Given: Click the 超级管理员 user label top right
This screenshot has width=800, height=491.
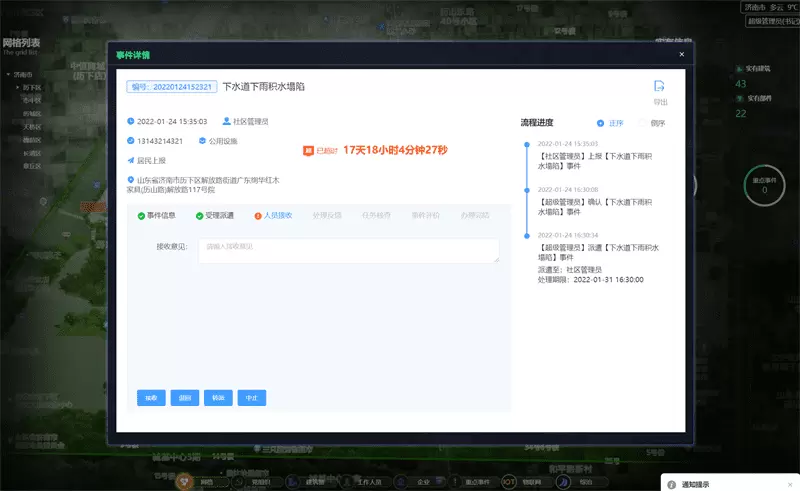Looking at the screenshot, I should pos(773,21).
